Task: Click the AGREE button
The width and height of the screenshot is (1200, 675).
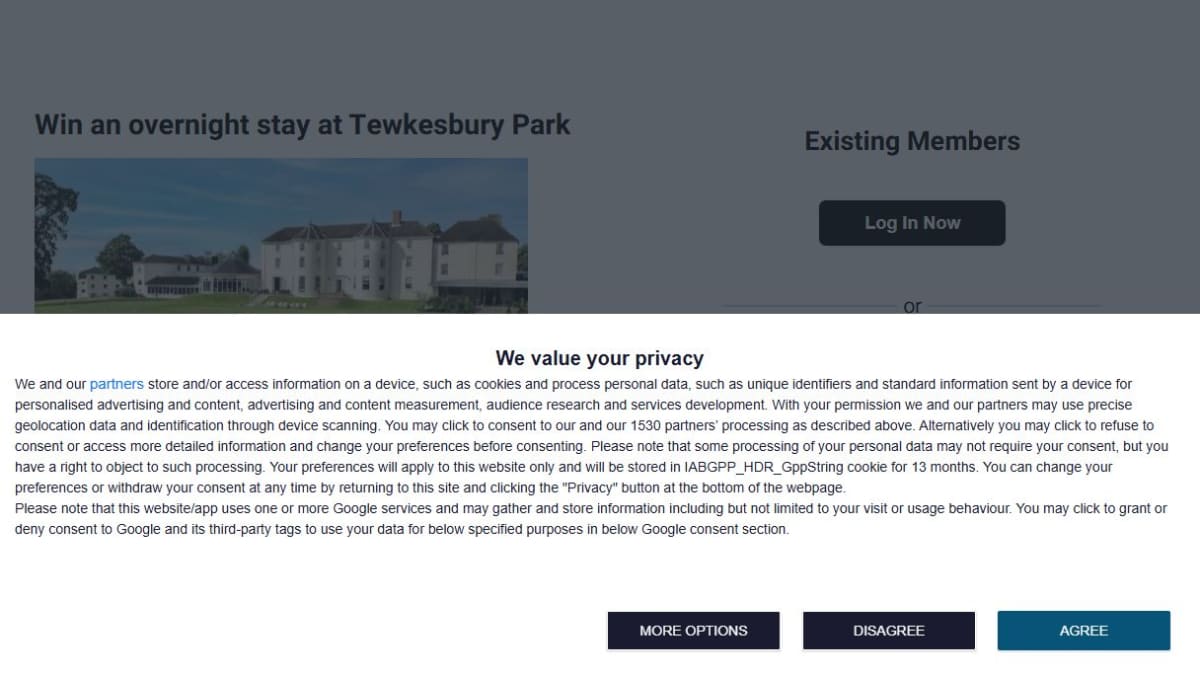Action: click(x=1083, y=630)
